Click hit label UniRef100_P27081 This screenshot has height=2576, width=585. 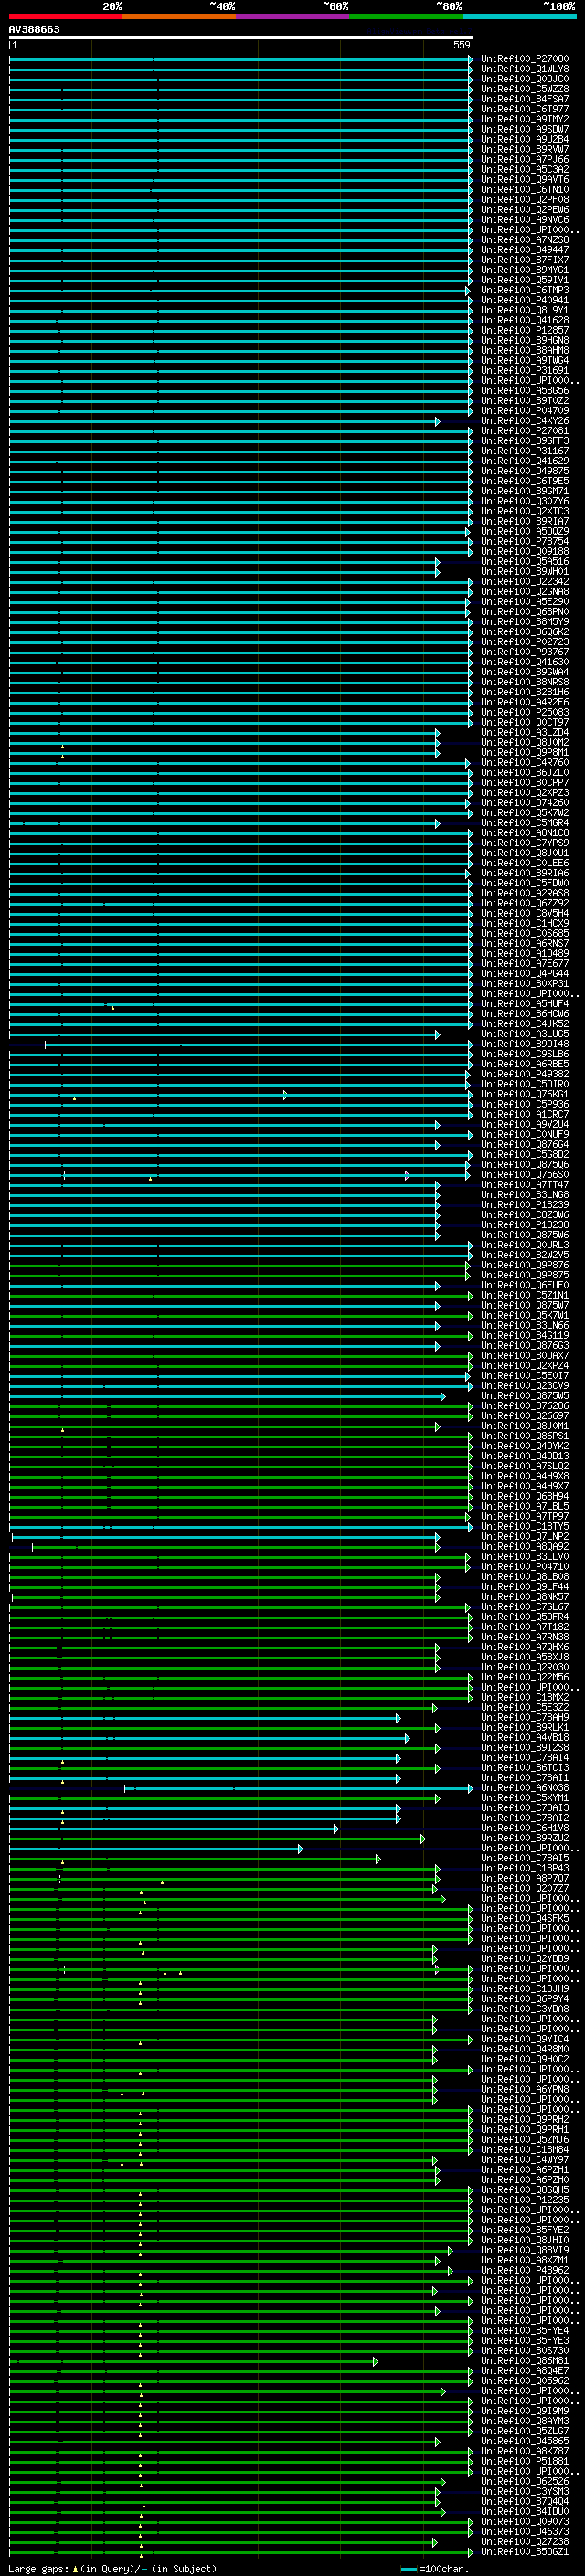pyautogui.click(x=525, y=431)
